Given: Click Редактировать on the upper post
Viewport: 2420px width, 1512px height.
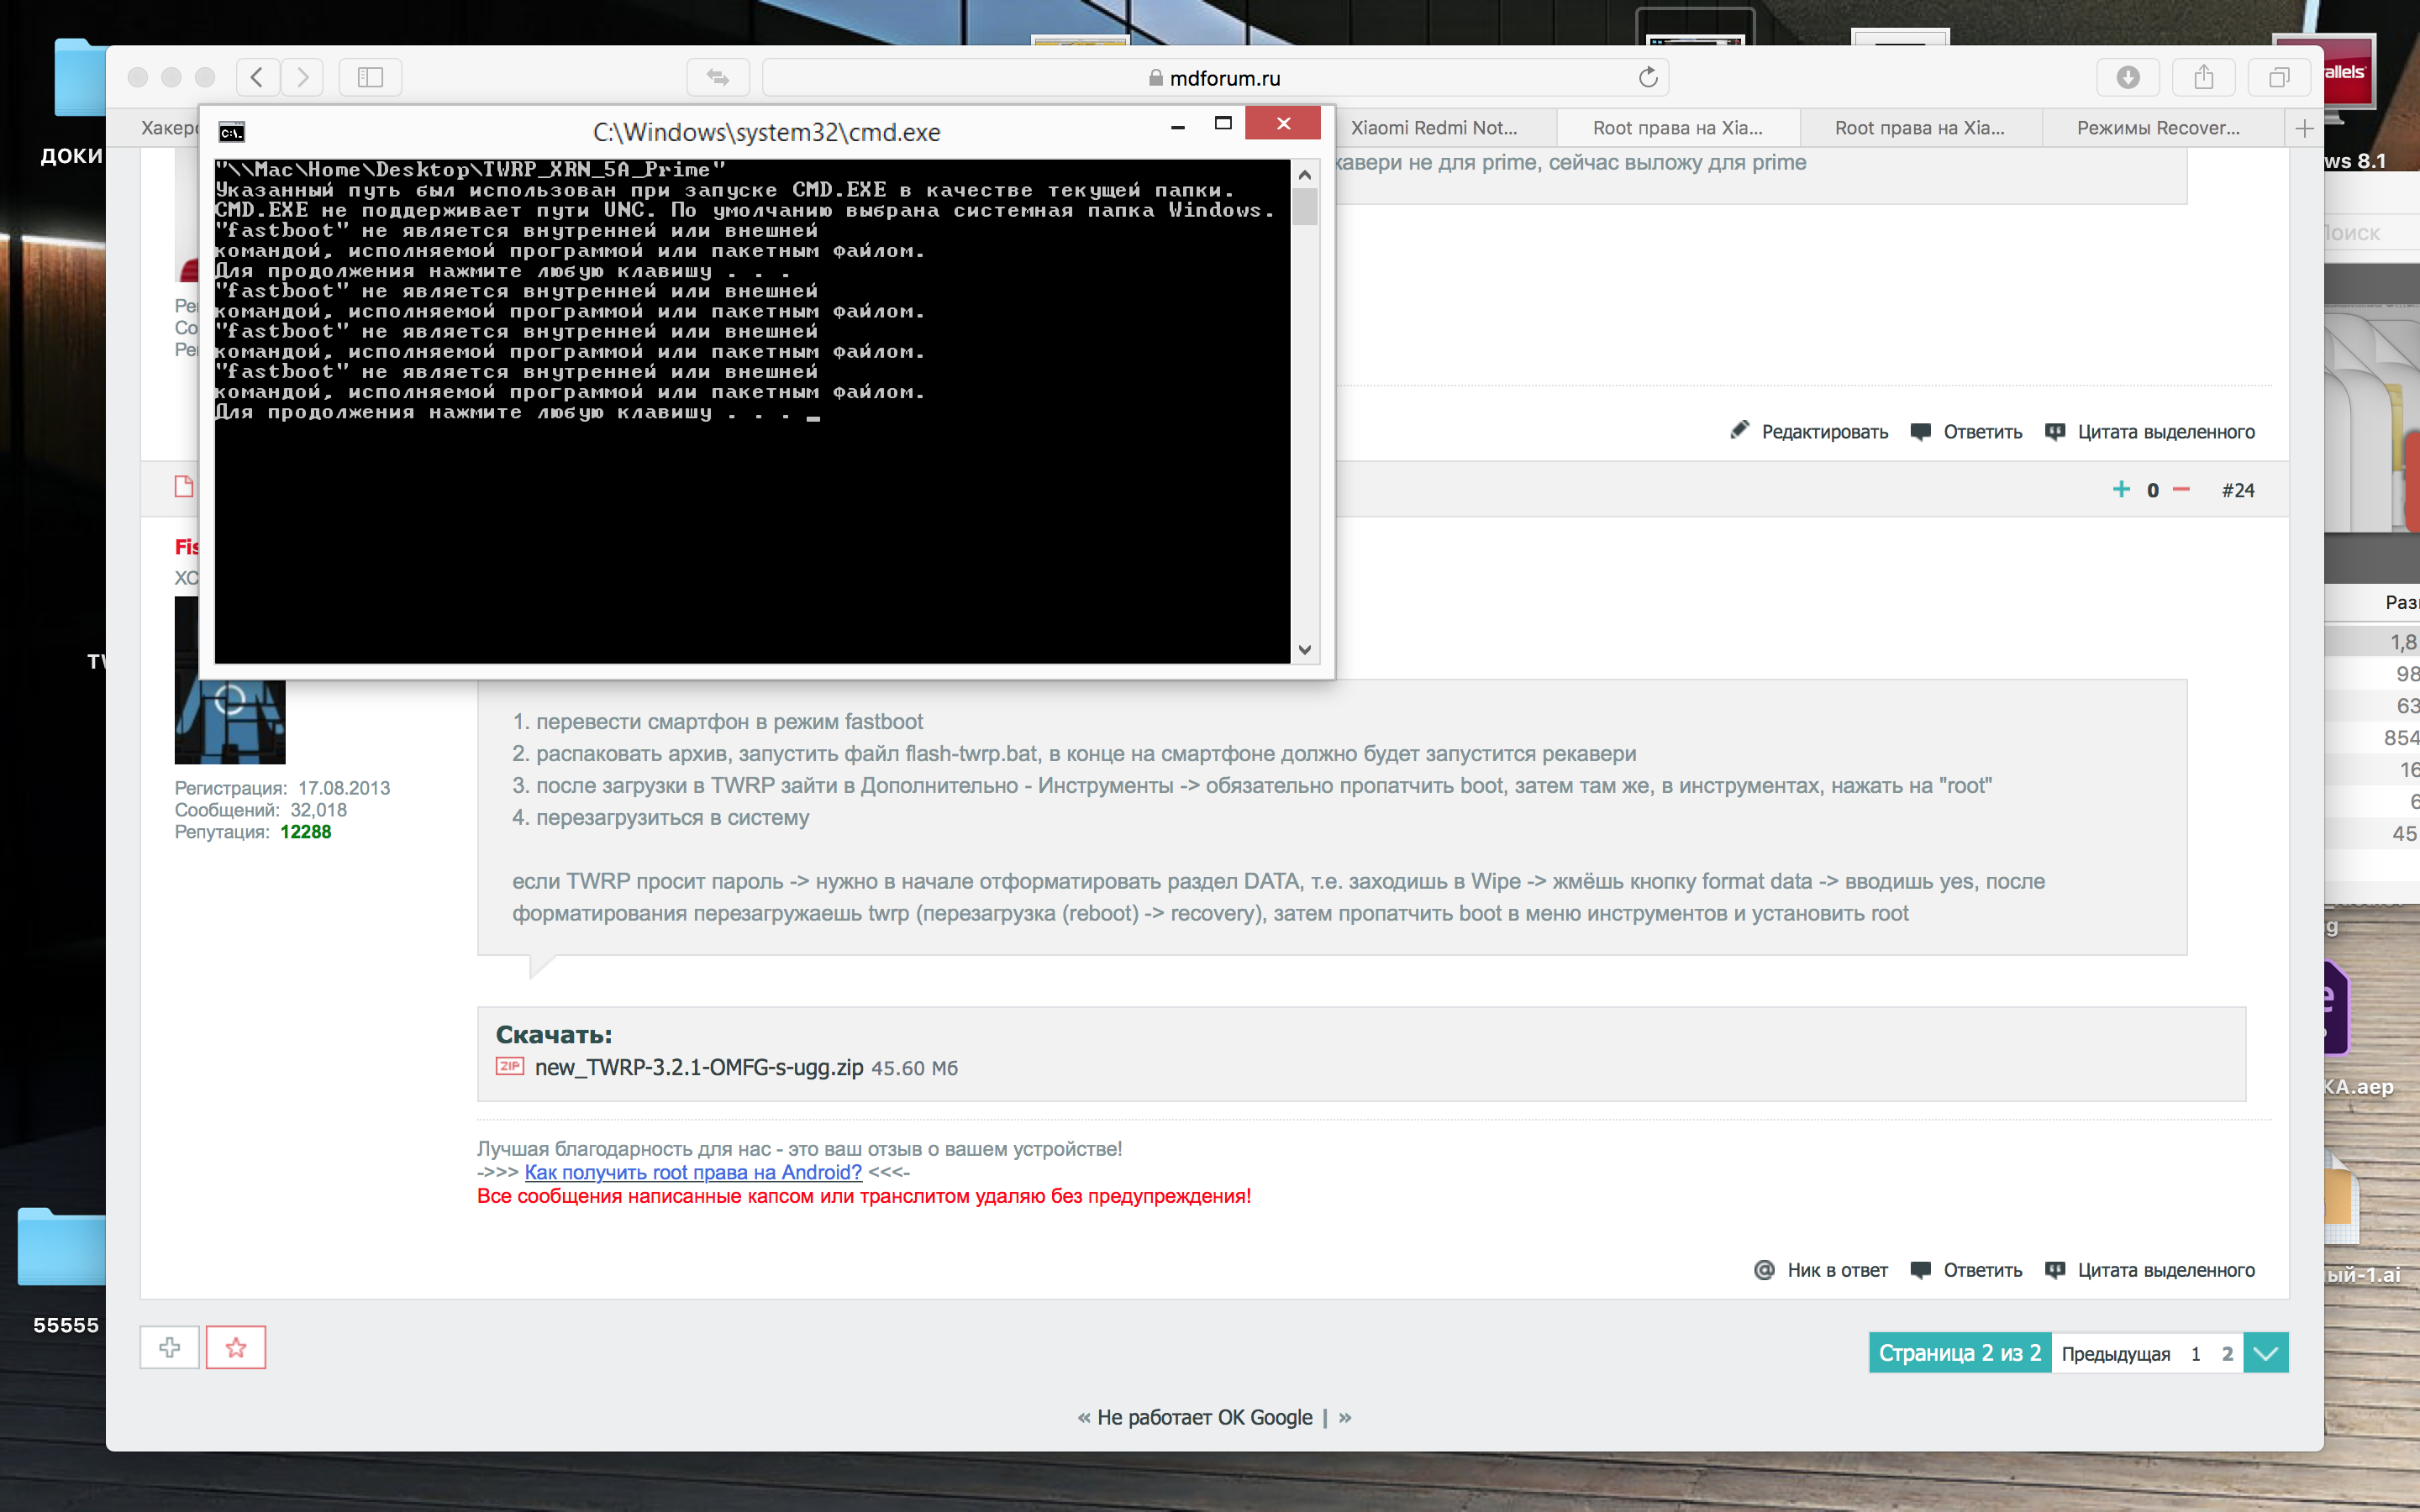Looking at the screenshot, I should coord(1823,432).
